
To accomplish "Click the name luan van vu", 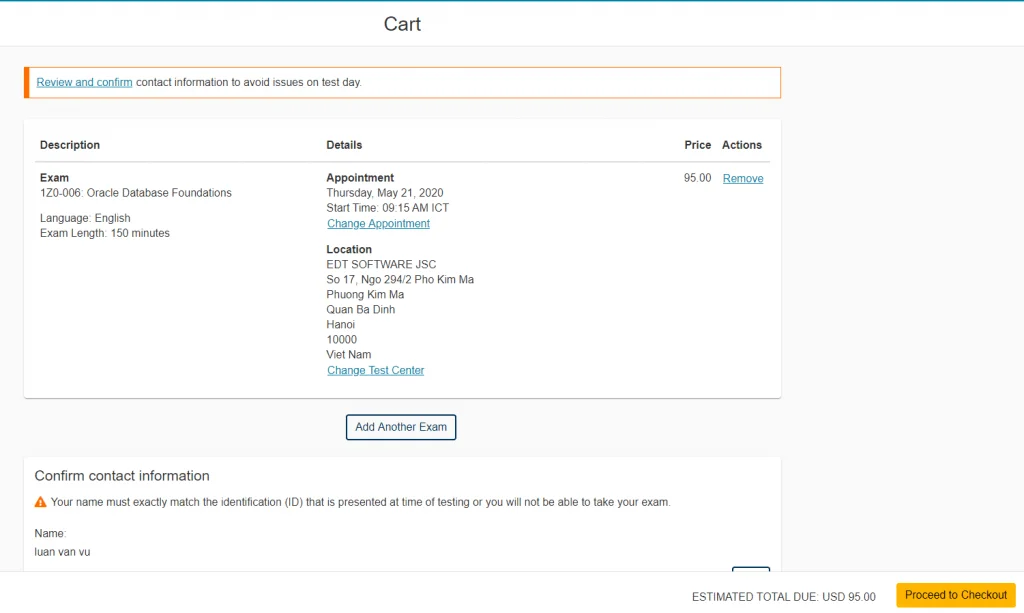I will 62,552.
